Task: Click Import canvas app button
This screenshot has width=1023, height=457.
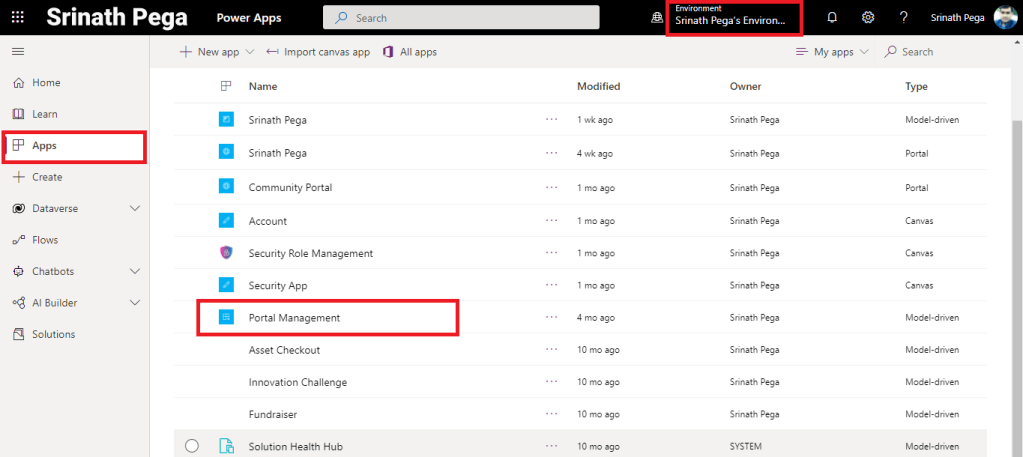Action: [318, 52]
